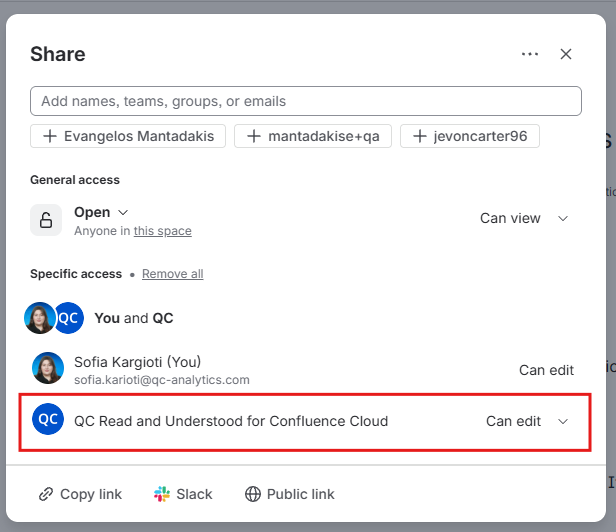616x532 pixels.
Task: Click the 'Specific access' heading
Action: tap(76, 274)
